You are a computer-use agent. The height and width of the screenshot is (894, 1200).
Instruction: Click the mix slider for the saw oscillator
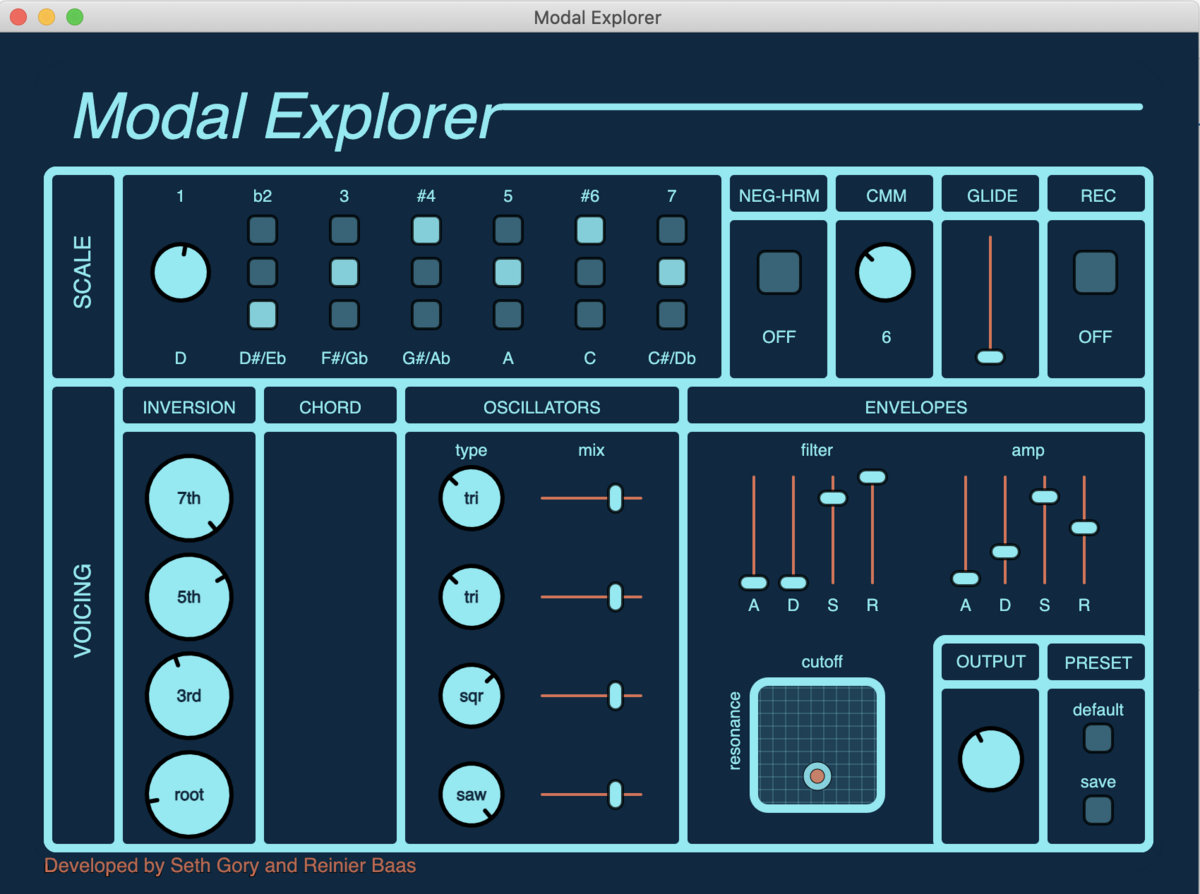(615, 795)
